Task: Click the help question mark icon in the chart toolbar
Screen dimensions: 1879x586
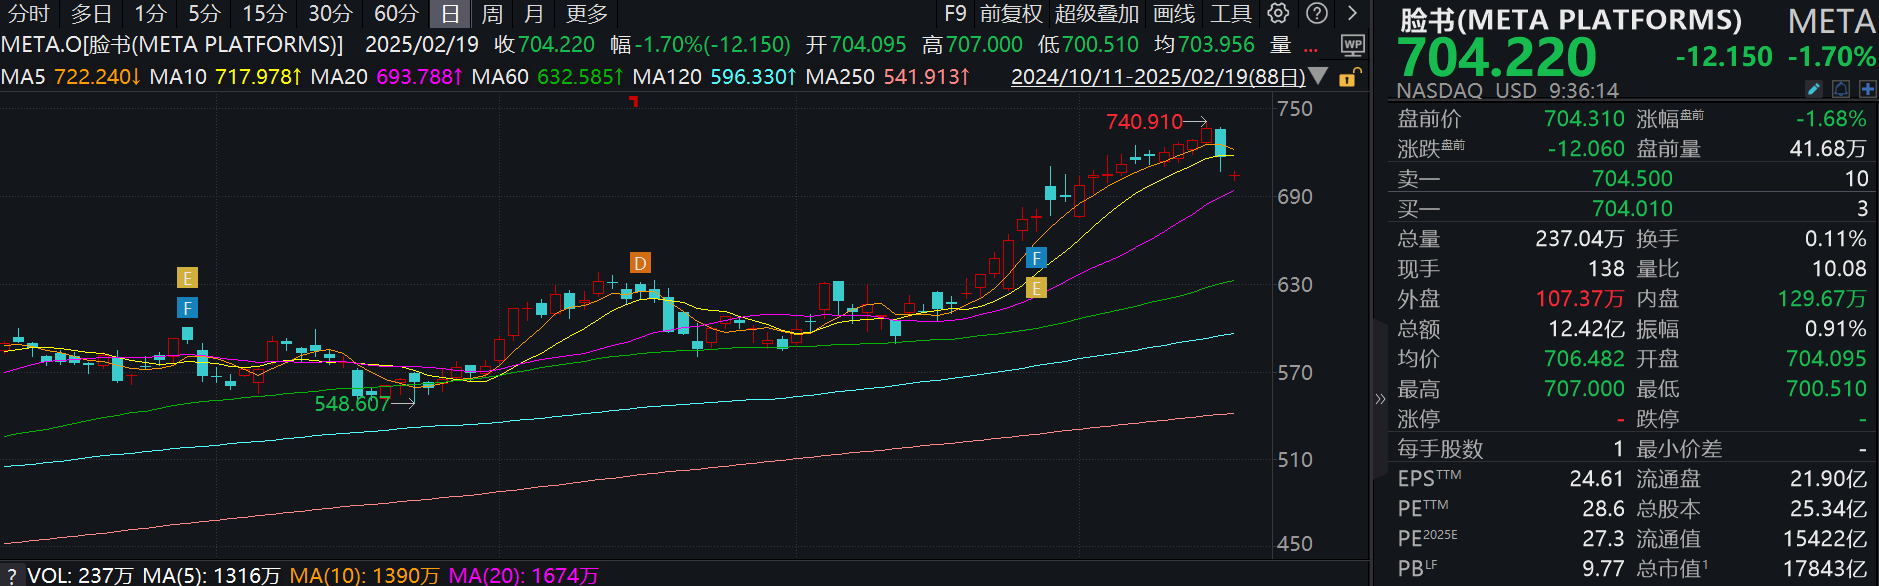Action: tap(1318, 13)
